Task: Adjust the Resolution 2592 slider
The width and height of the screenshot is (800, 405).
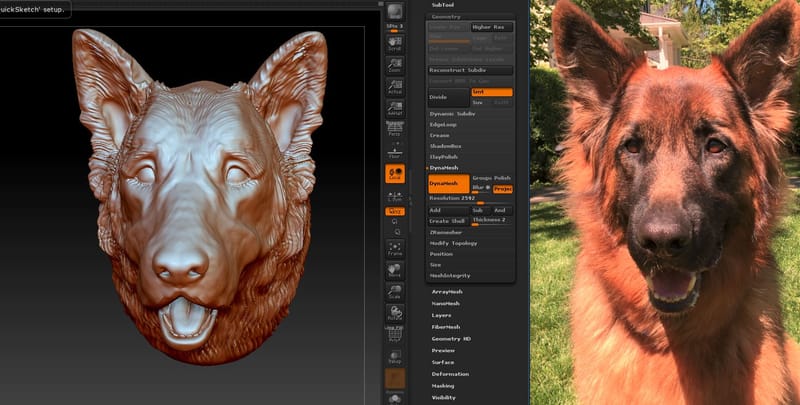Action: tap(470, 200)
